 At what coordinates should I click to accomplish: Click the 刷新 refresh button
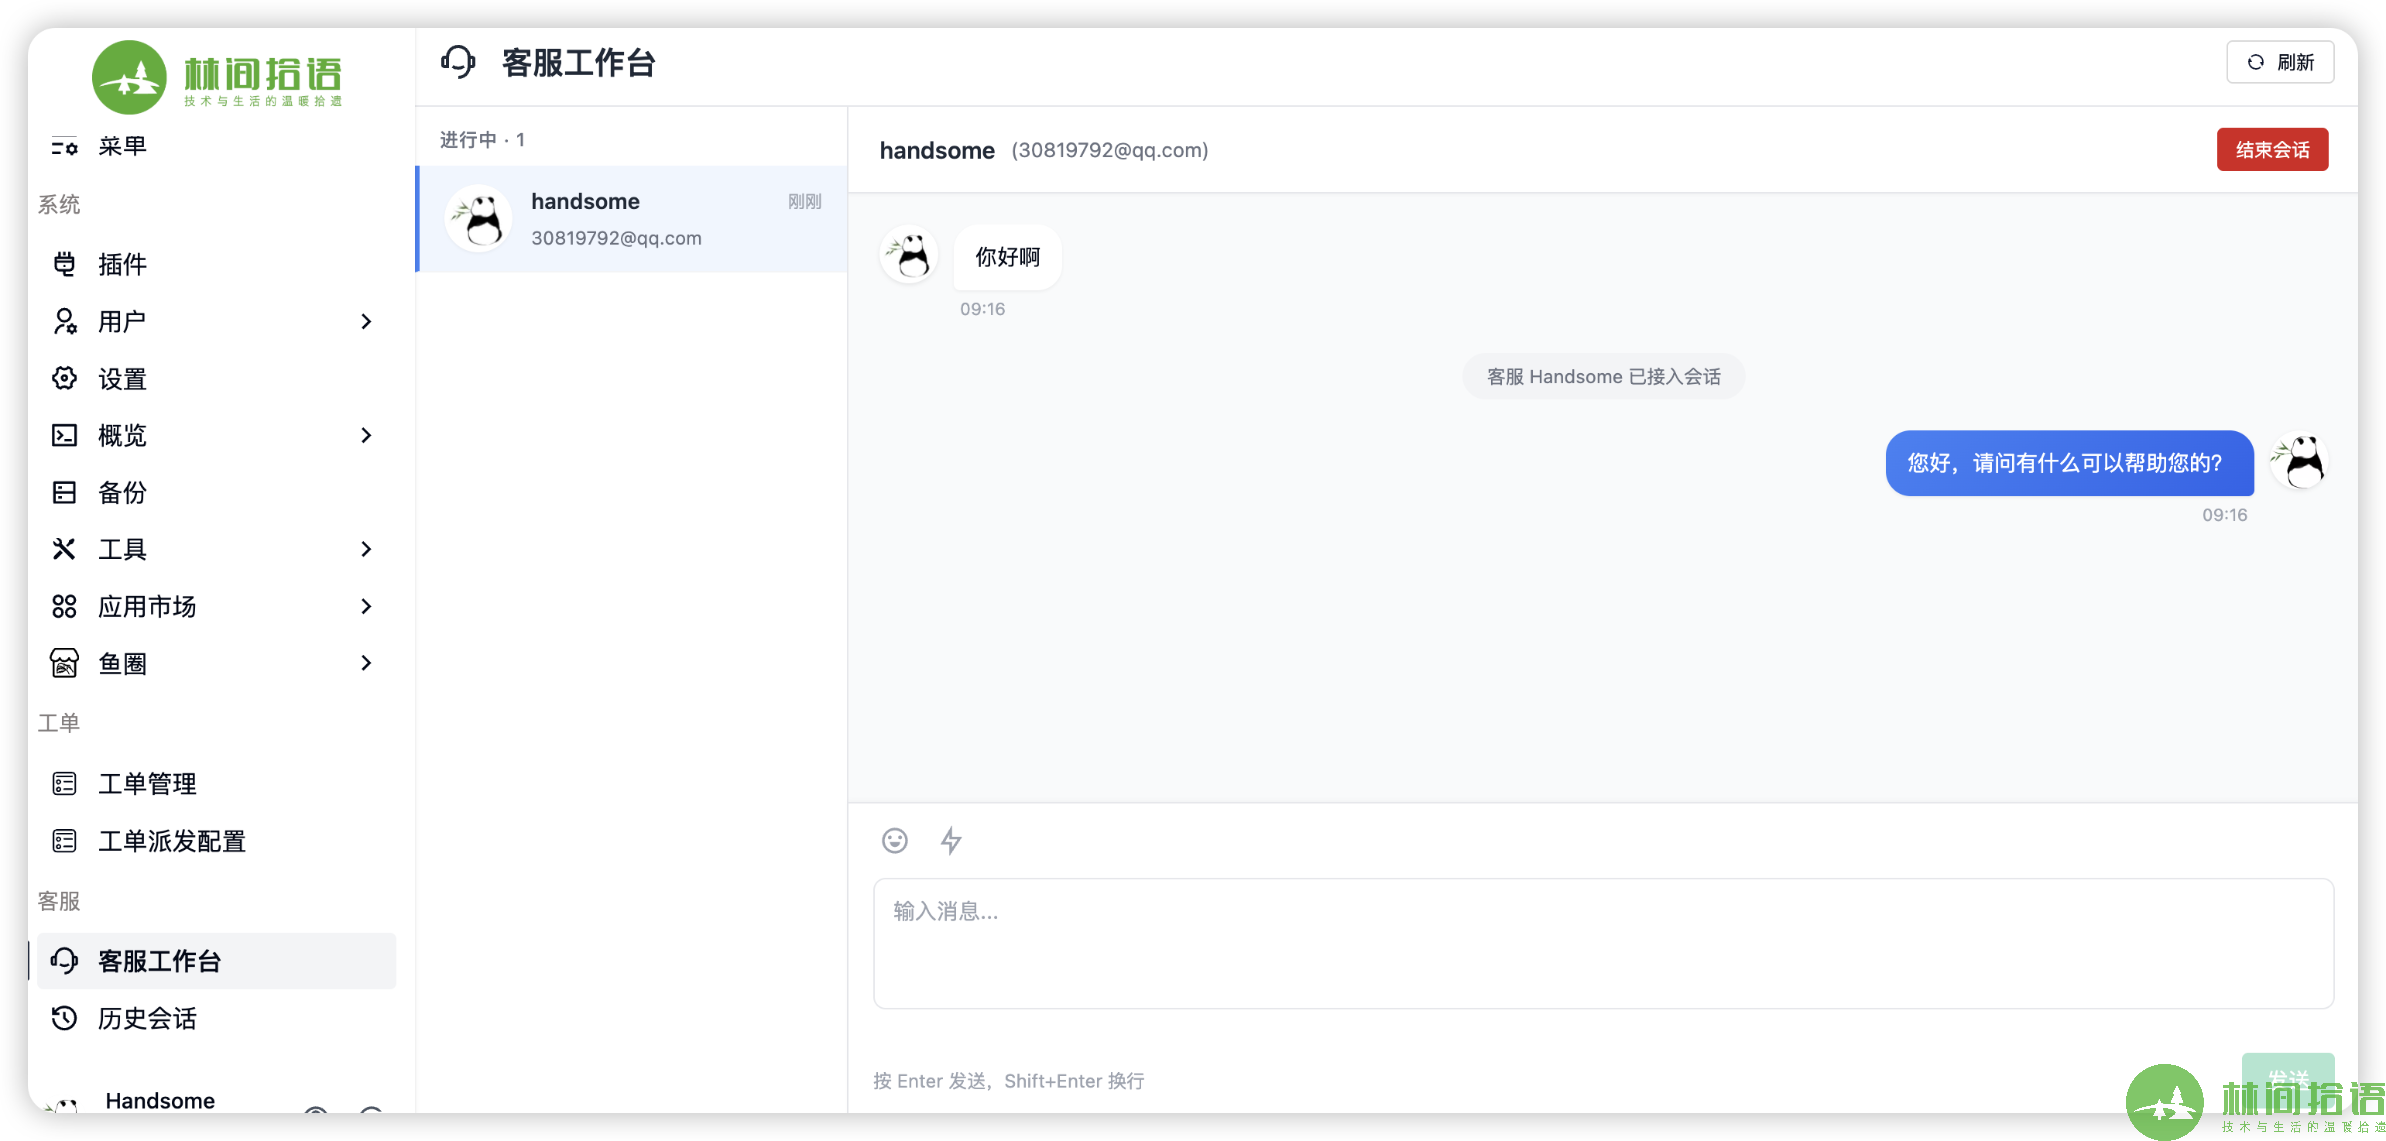coord(2280,62)
